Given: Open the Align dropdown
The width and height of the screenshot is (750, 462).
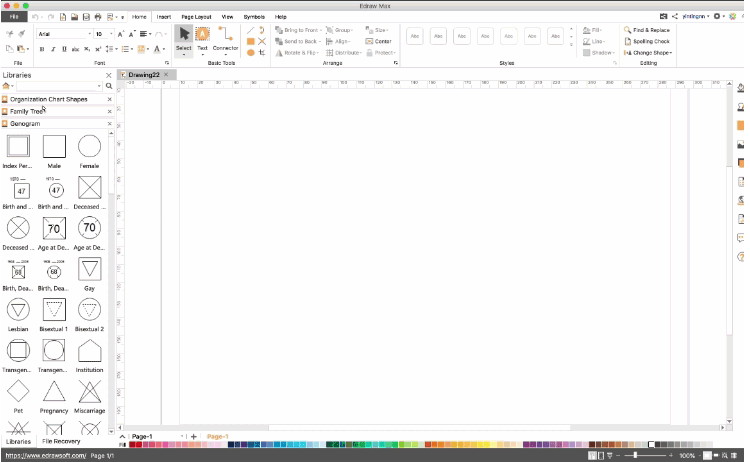Looking at the screenshot, I should (338, 42).
